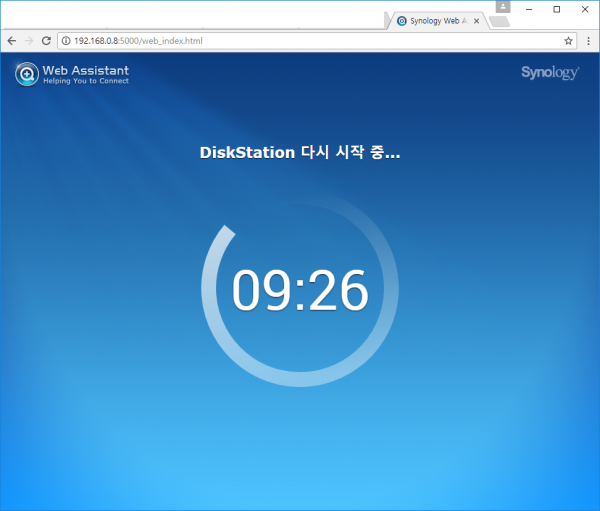The width and height of the screenshot is (600, 511).
Task: Open the Chrome three-dot menu
Action: tap(587, 41)
